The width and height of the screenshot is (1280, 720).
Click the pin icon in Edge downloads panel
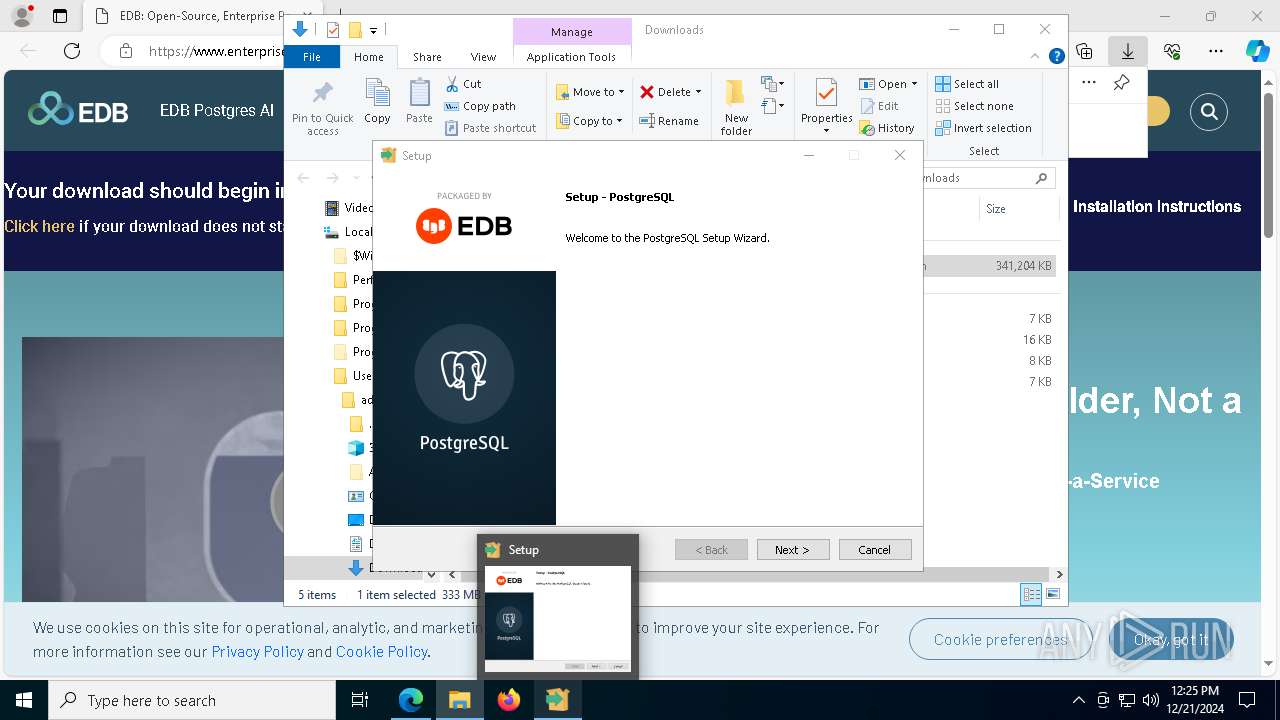click(1122, 83)
